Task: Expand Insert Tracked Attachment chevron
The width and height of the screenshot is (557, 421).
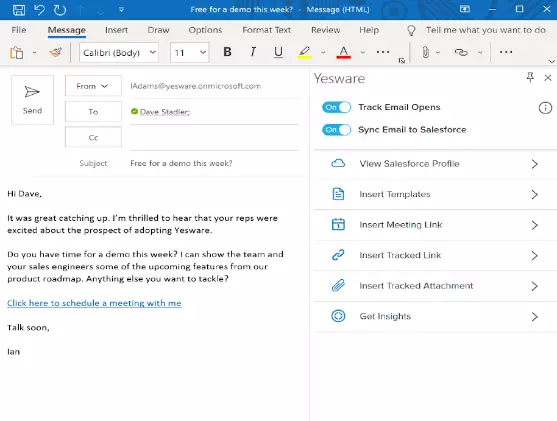Action: (x=535, y=286)
